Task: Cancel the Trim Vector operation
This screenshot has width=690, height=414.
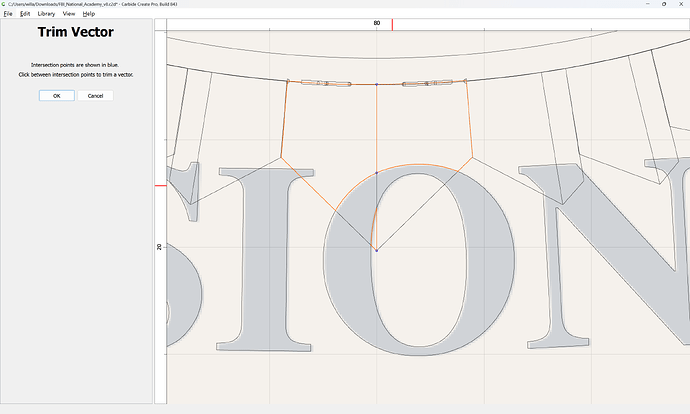Action: [x=95, y=95]
